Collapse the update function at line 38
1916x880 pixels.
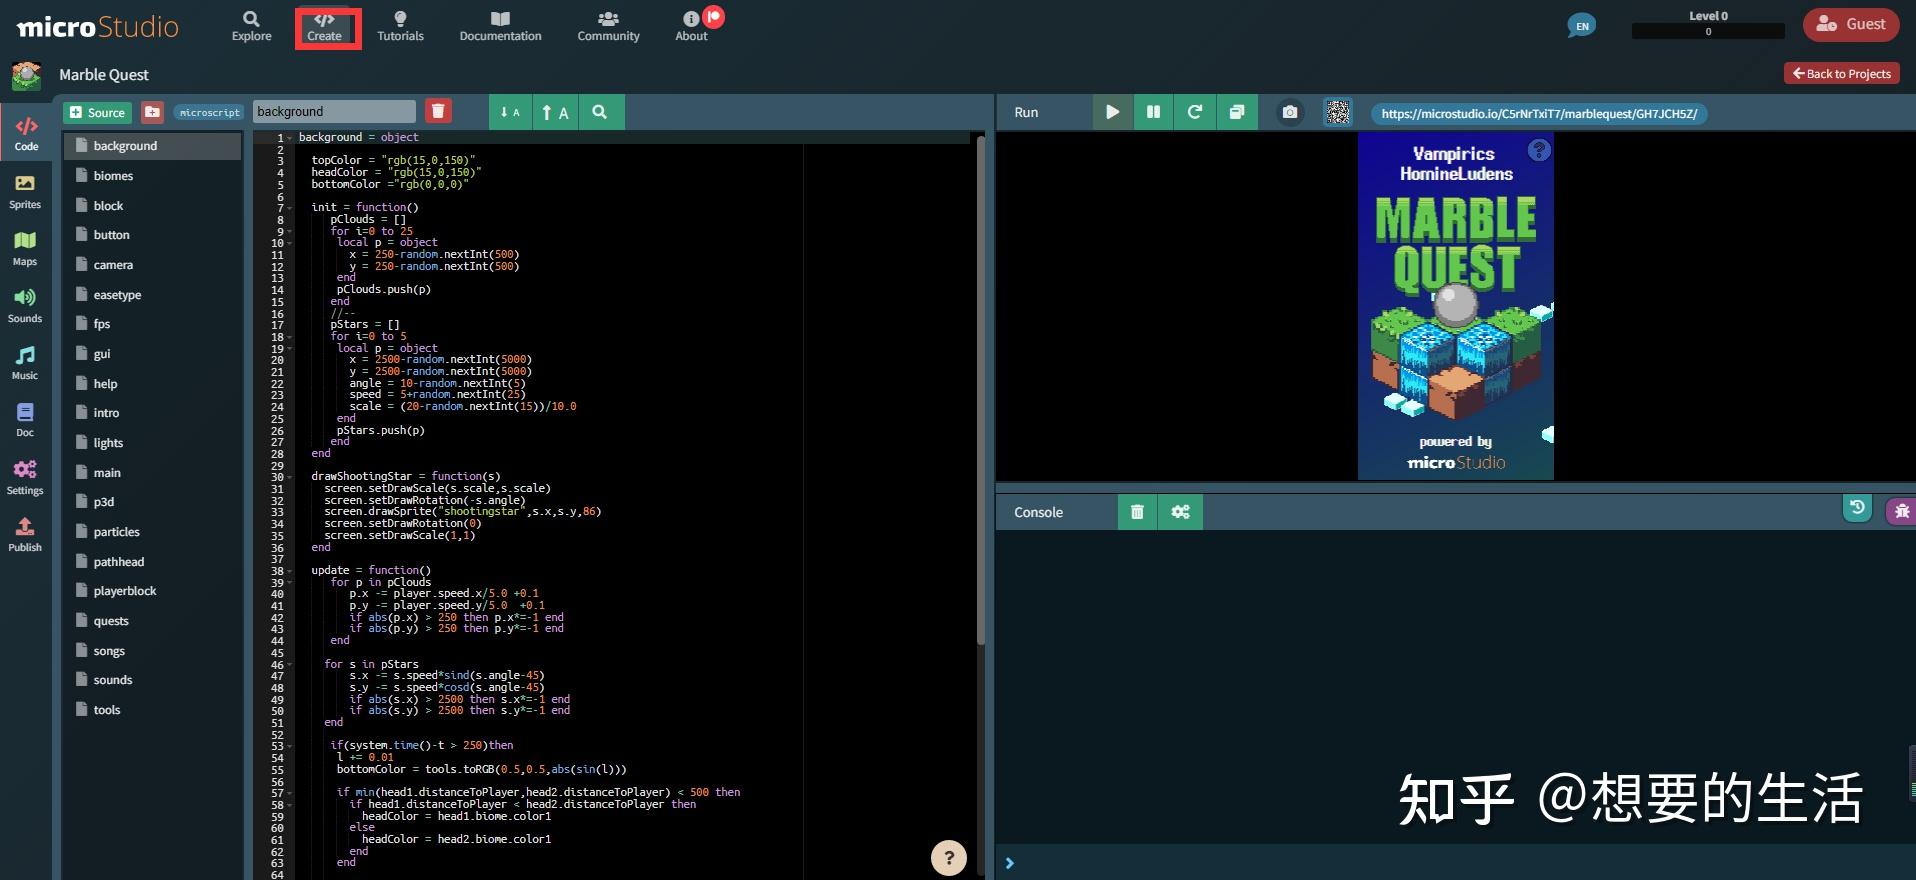point(290,571)
